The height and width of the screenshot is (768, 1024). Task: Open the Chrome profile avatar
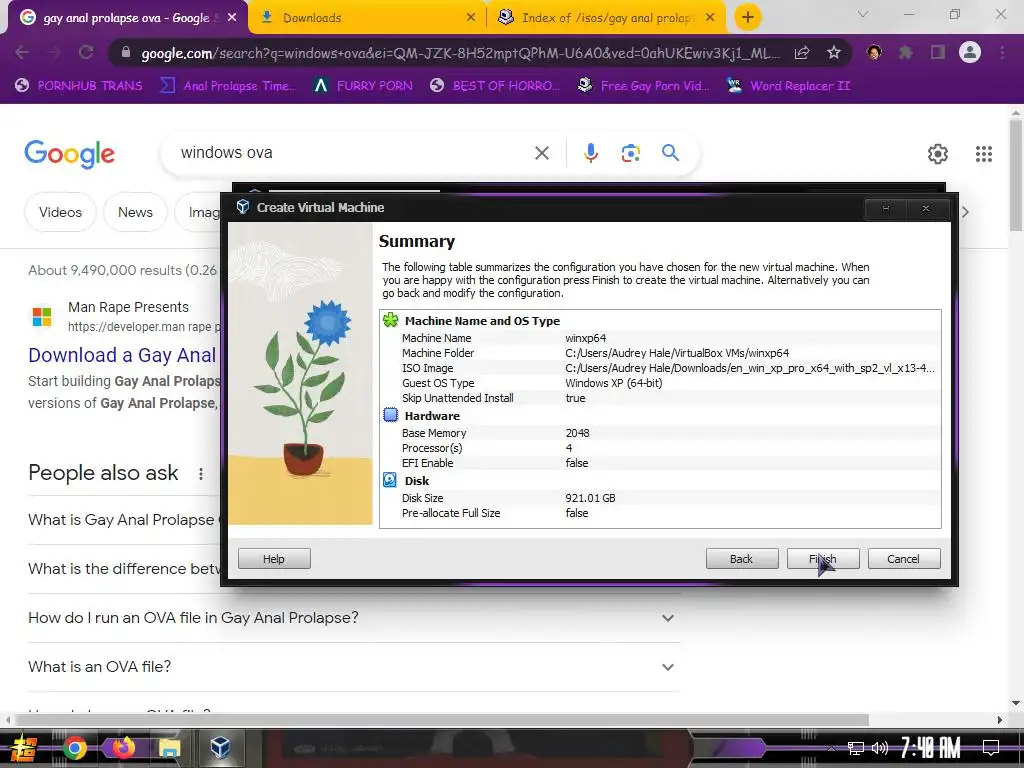pos(970,52)
